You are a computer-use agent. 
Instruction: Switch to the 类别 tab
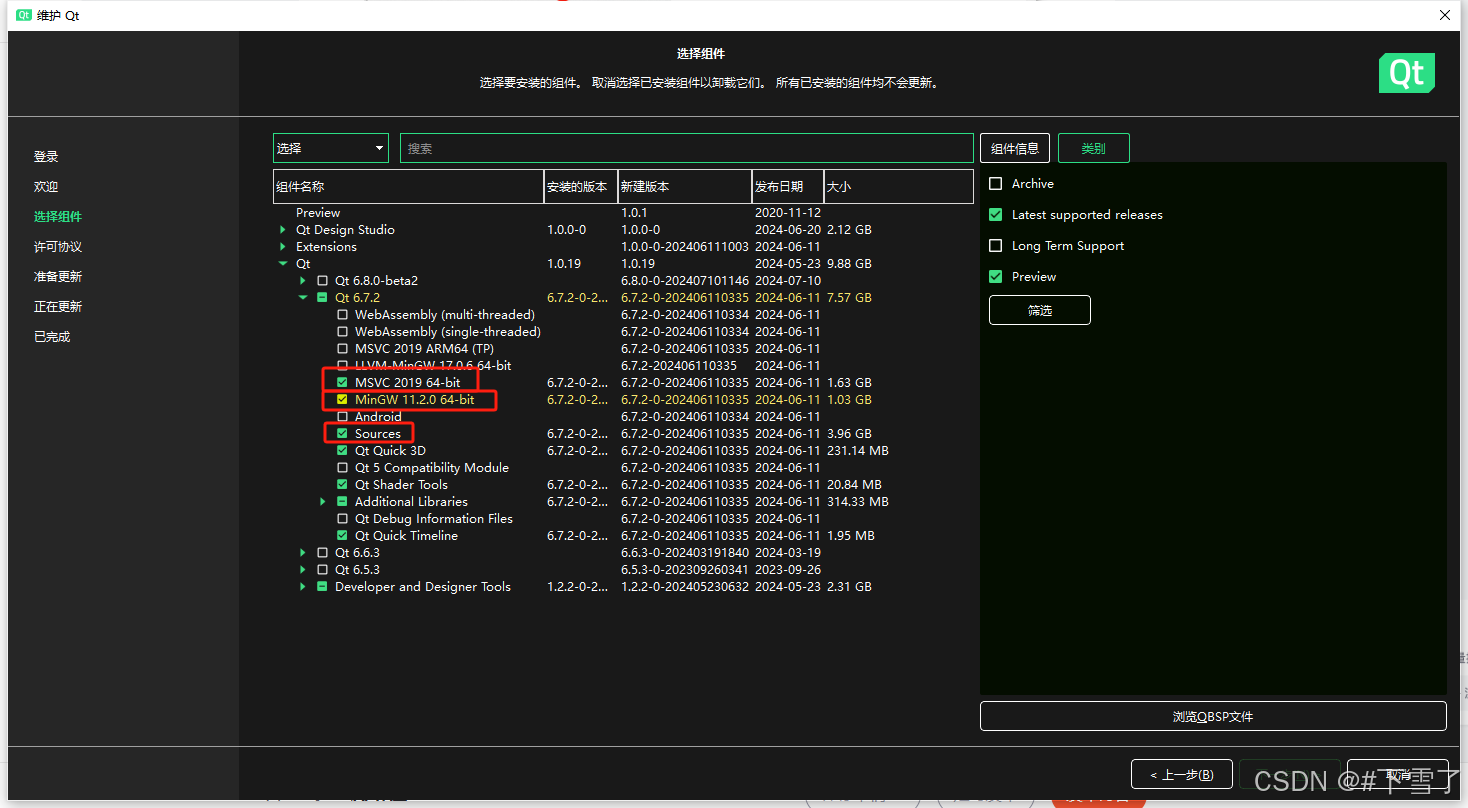coord(1094,148)
